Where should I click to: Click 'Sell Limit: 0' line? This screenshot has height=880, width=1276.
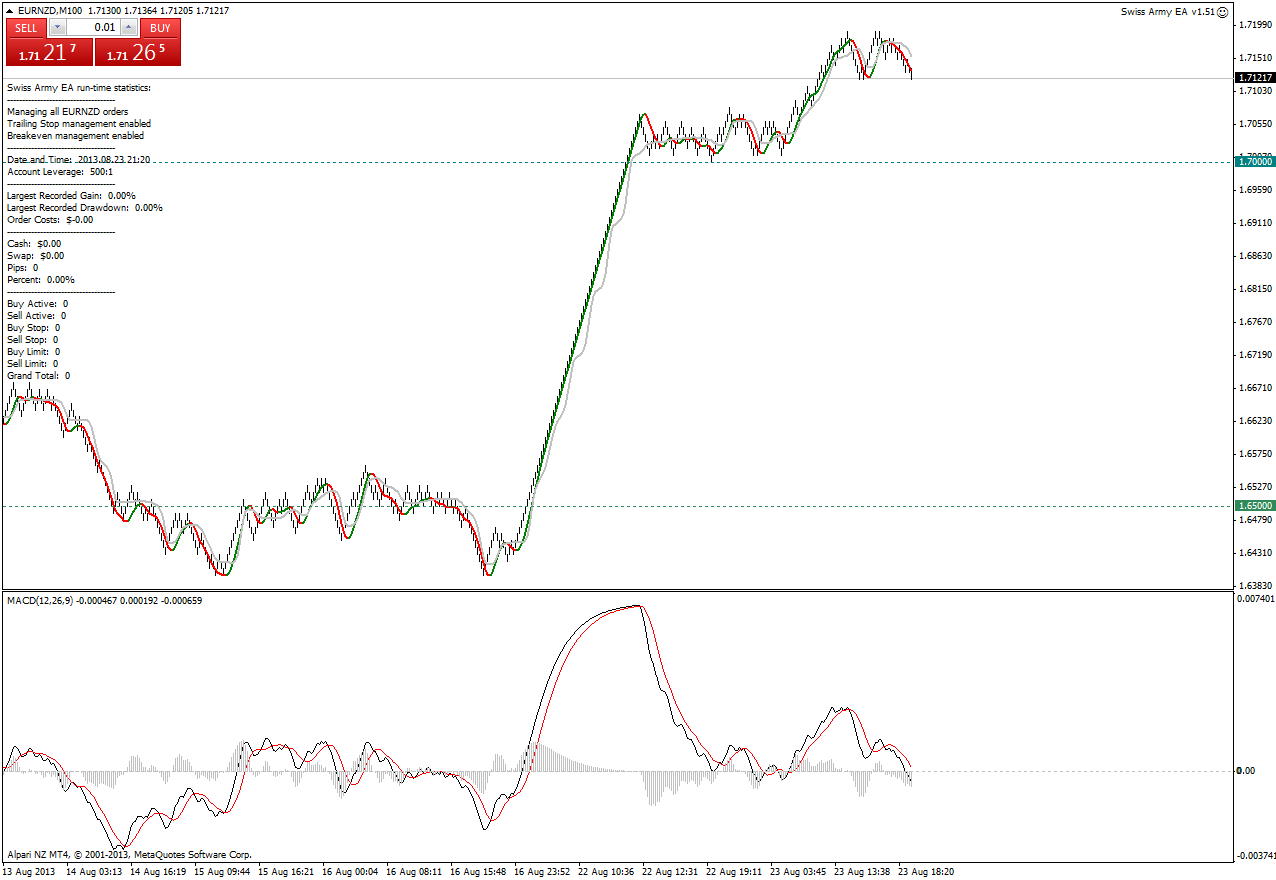point(32,364)
